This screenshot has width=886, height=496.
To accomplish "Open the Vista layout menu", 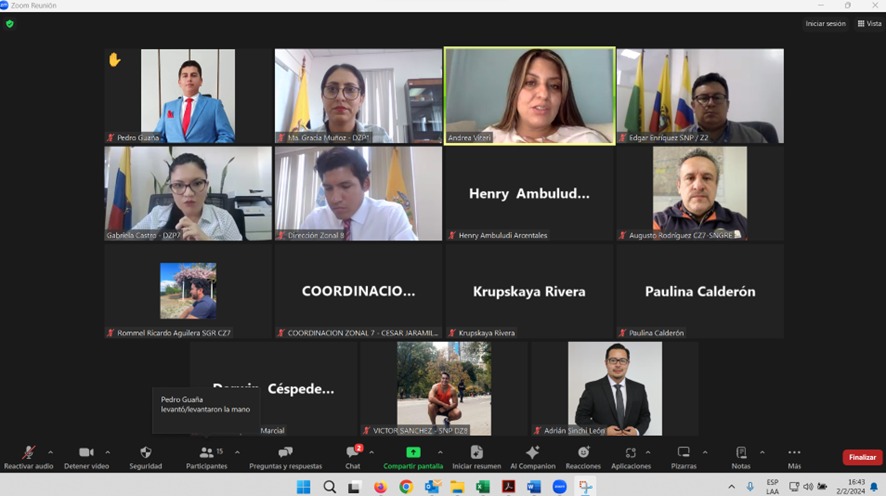I will pos(869,23).
